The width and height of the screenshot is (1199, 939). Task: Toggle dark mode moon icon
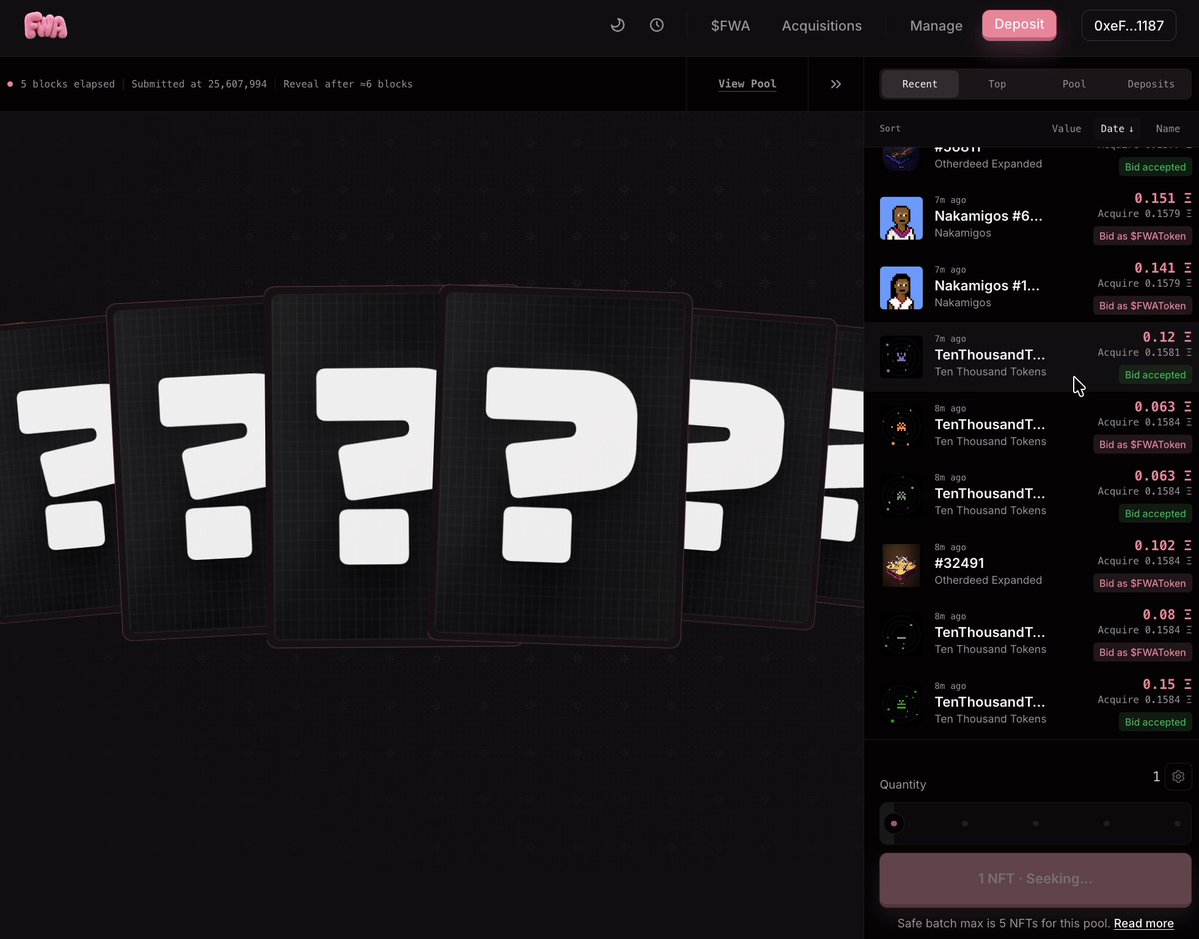617,25
